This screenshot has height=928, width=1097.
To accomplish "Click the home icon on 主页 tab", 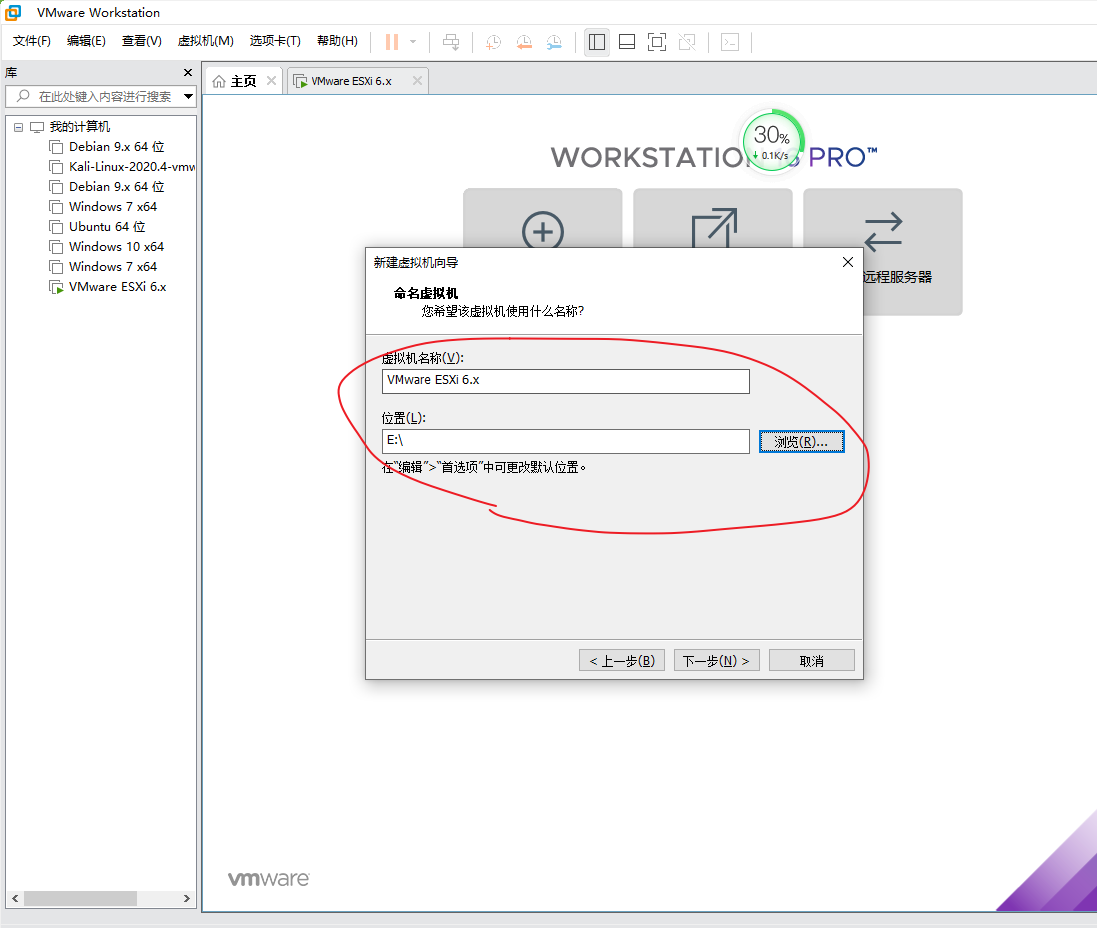I will coord(219,82).
